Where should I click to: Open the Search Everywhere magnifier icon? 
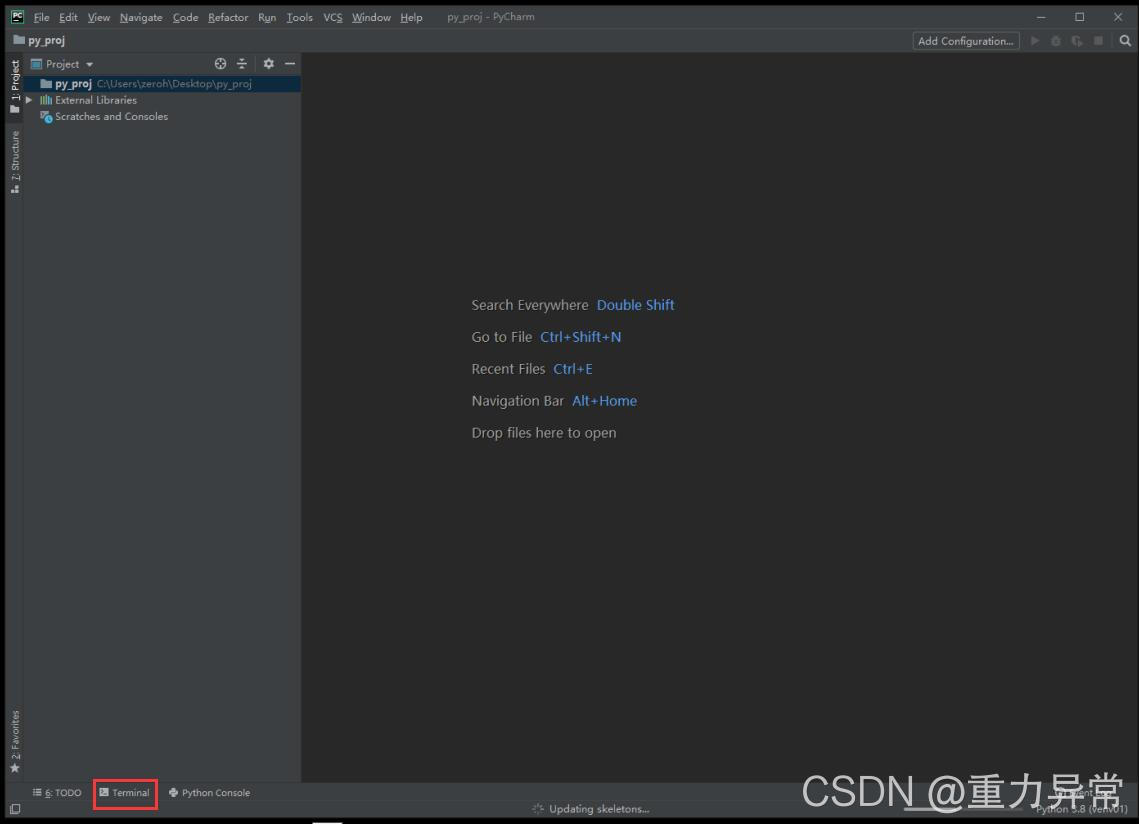point(1125,41)
